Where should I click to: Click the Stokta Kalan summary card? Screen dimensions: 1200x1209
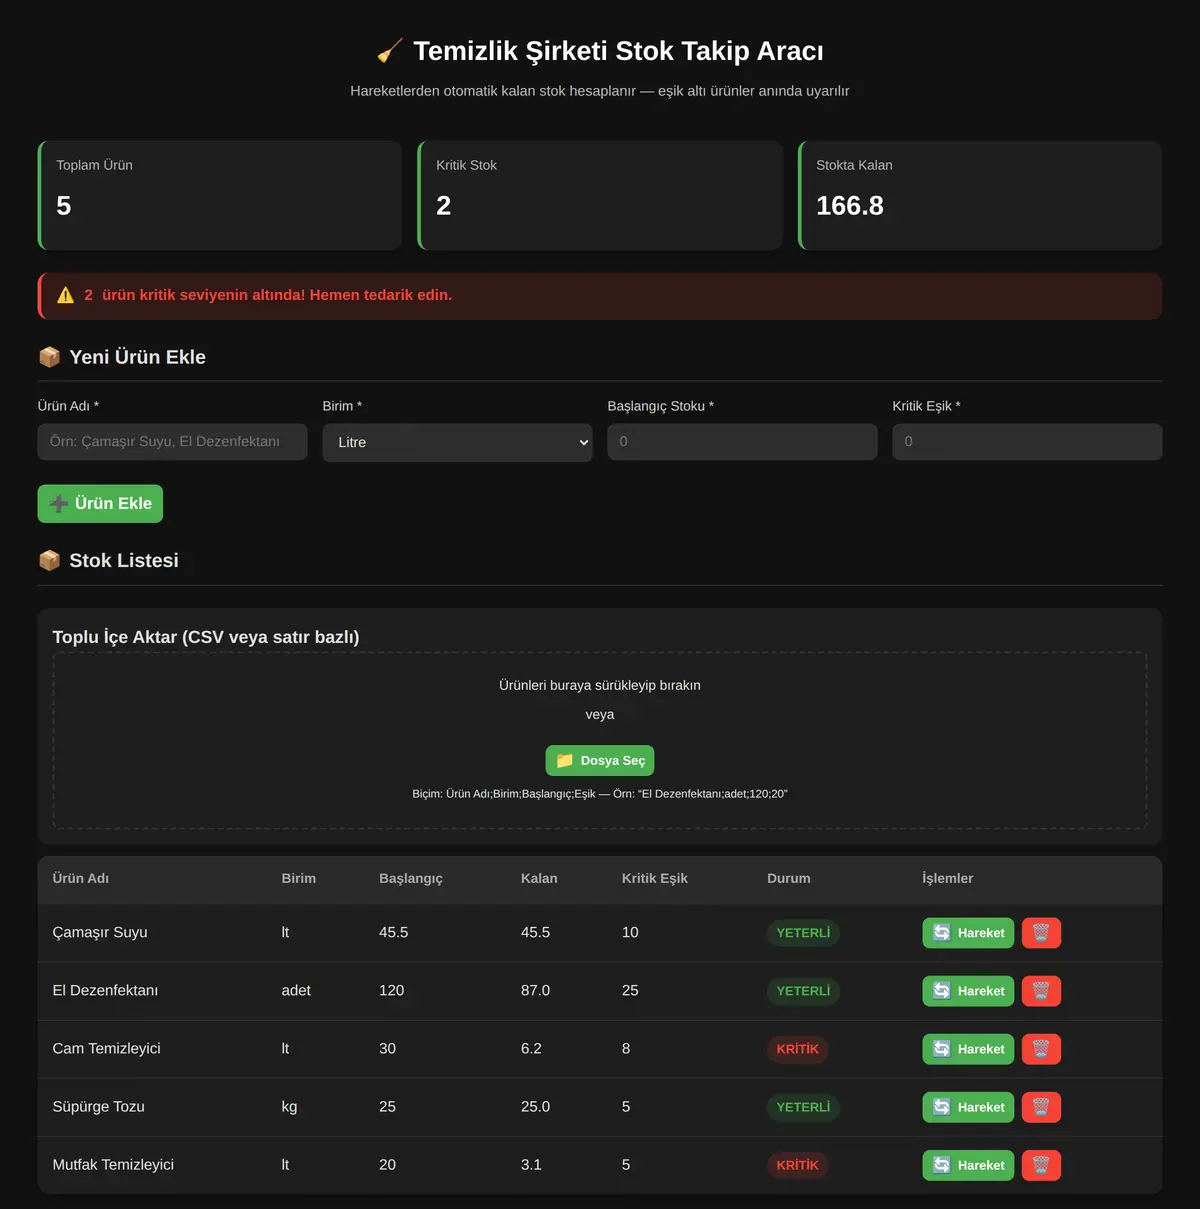(x=980, y=195)
